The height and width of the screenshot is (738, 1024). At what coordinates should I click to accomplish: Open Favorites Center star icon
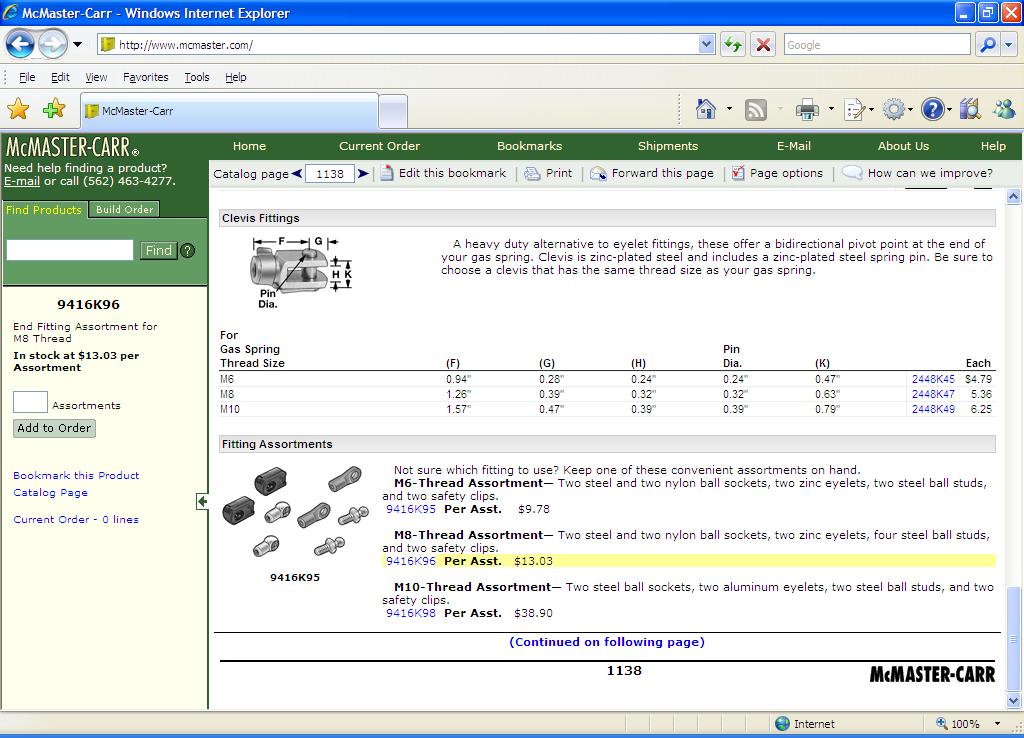pos(18,109)
